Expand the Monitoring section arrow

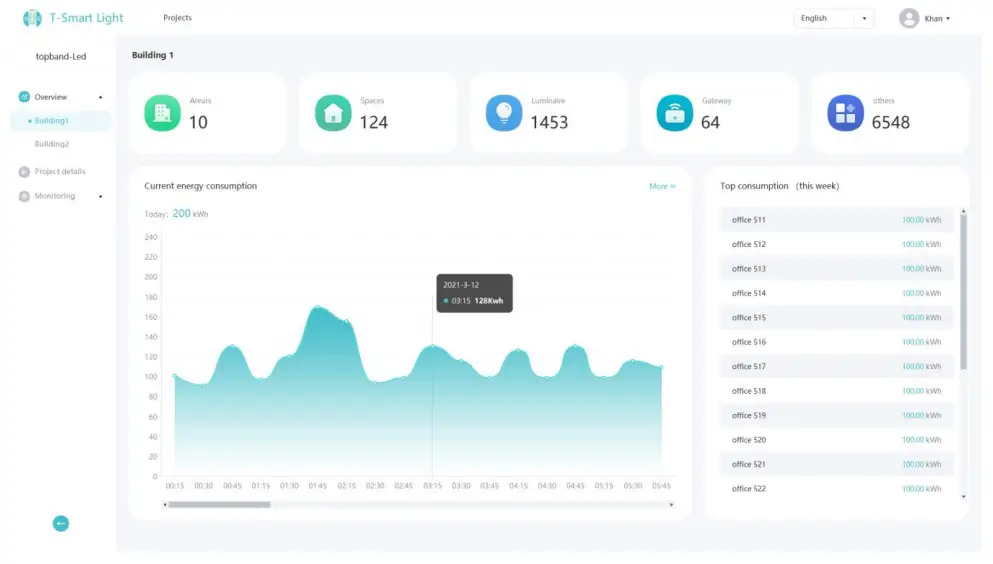tap(101, 197)
